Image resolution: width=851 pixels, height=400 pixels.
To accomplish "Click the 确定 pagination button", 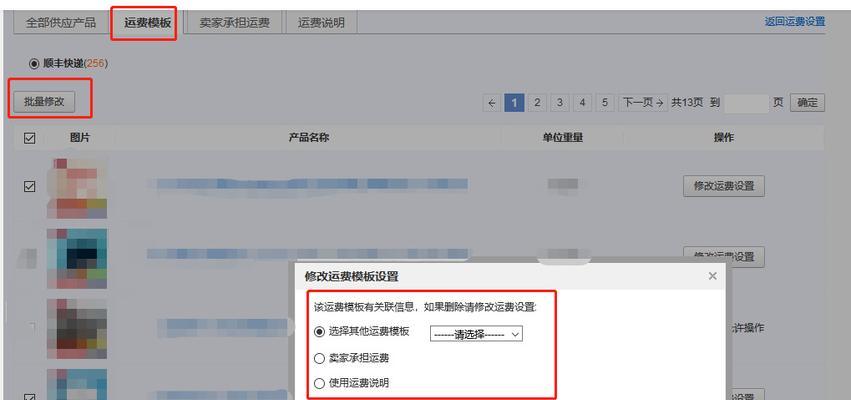I will [807, 103].
